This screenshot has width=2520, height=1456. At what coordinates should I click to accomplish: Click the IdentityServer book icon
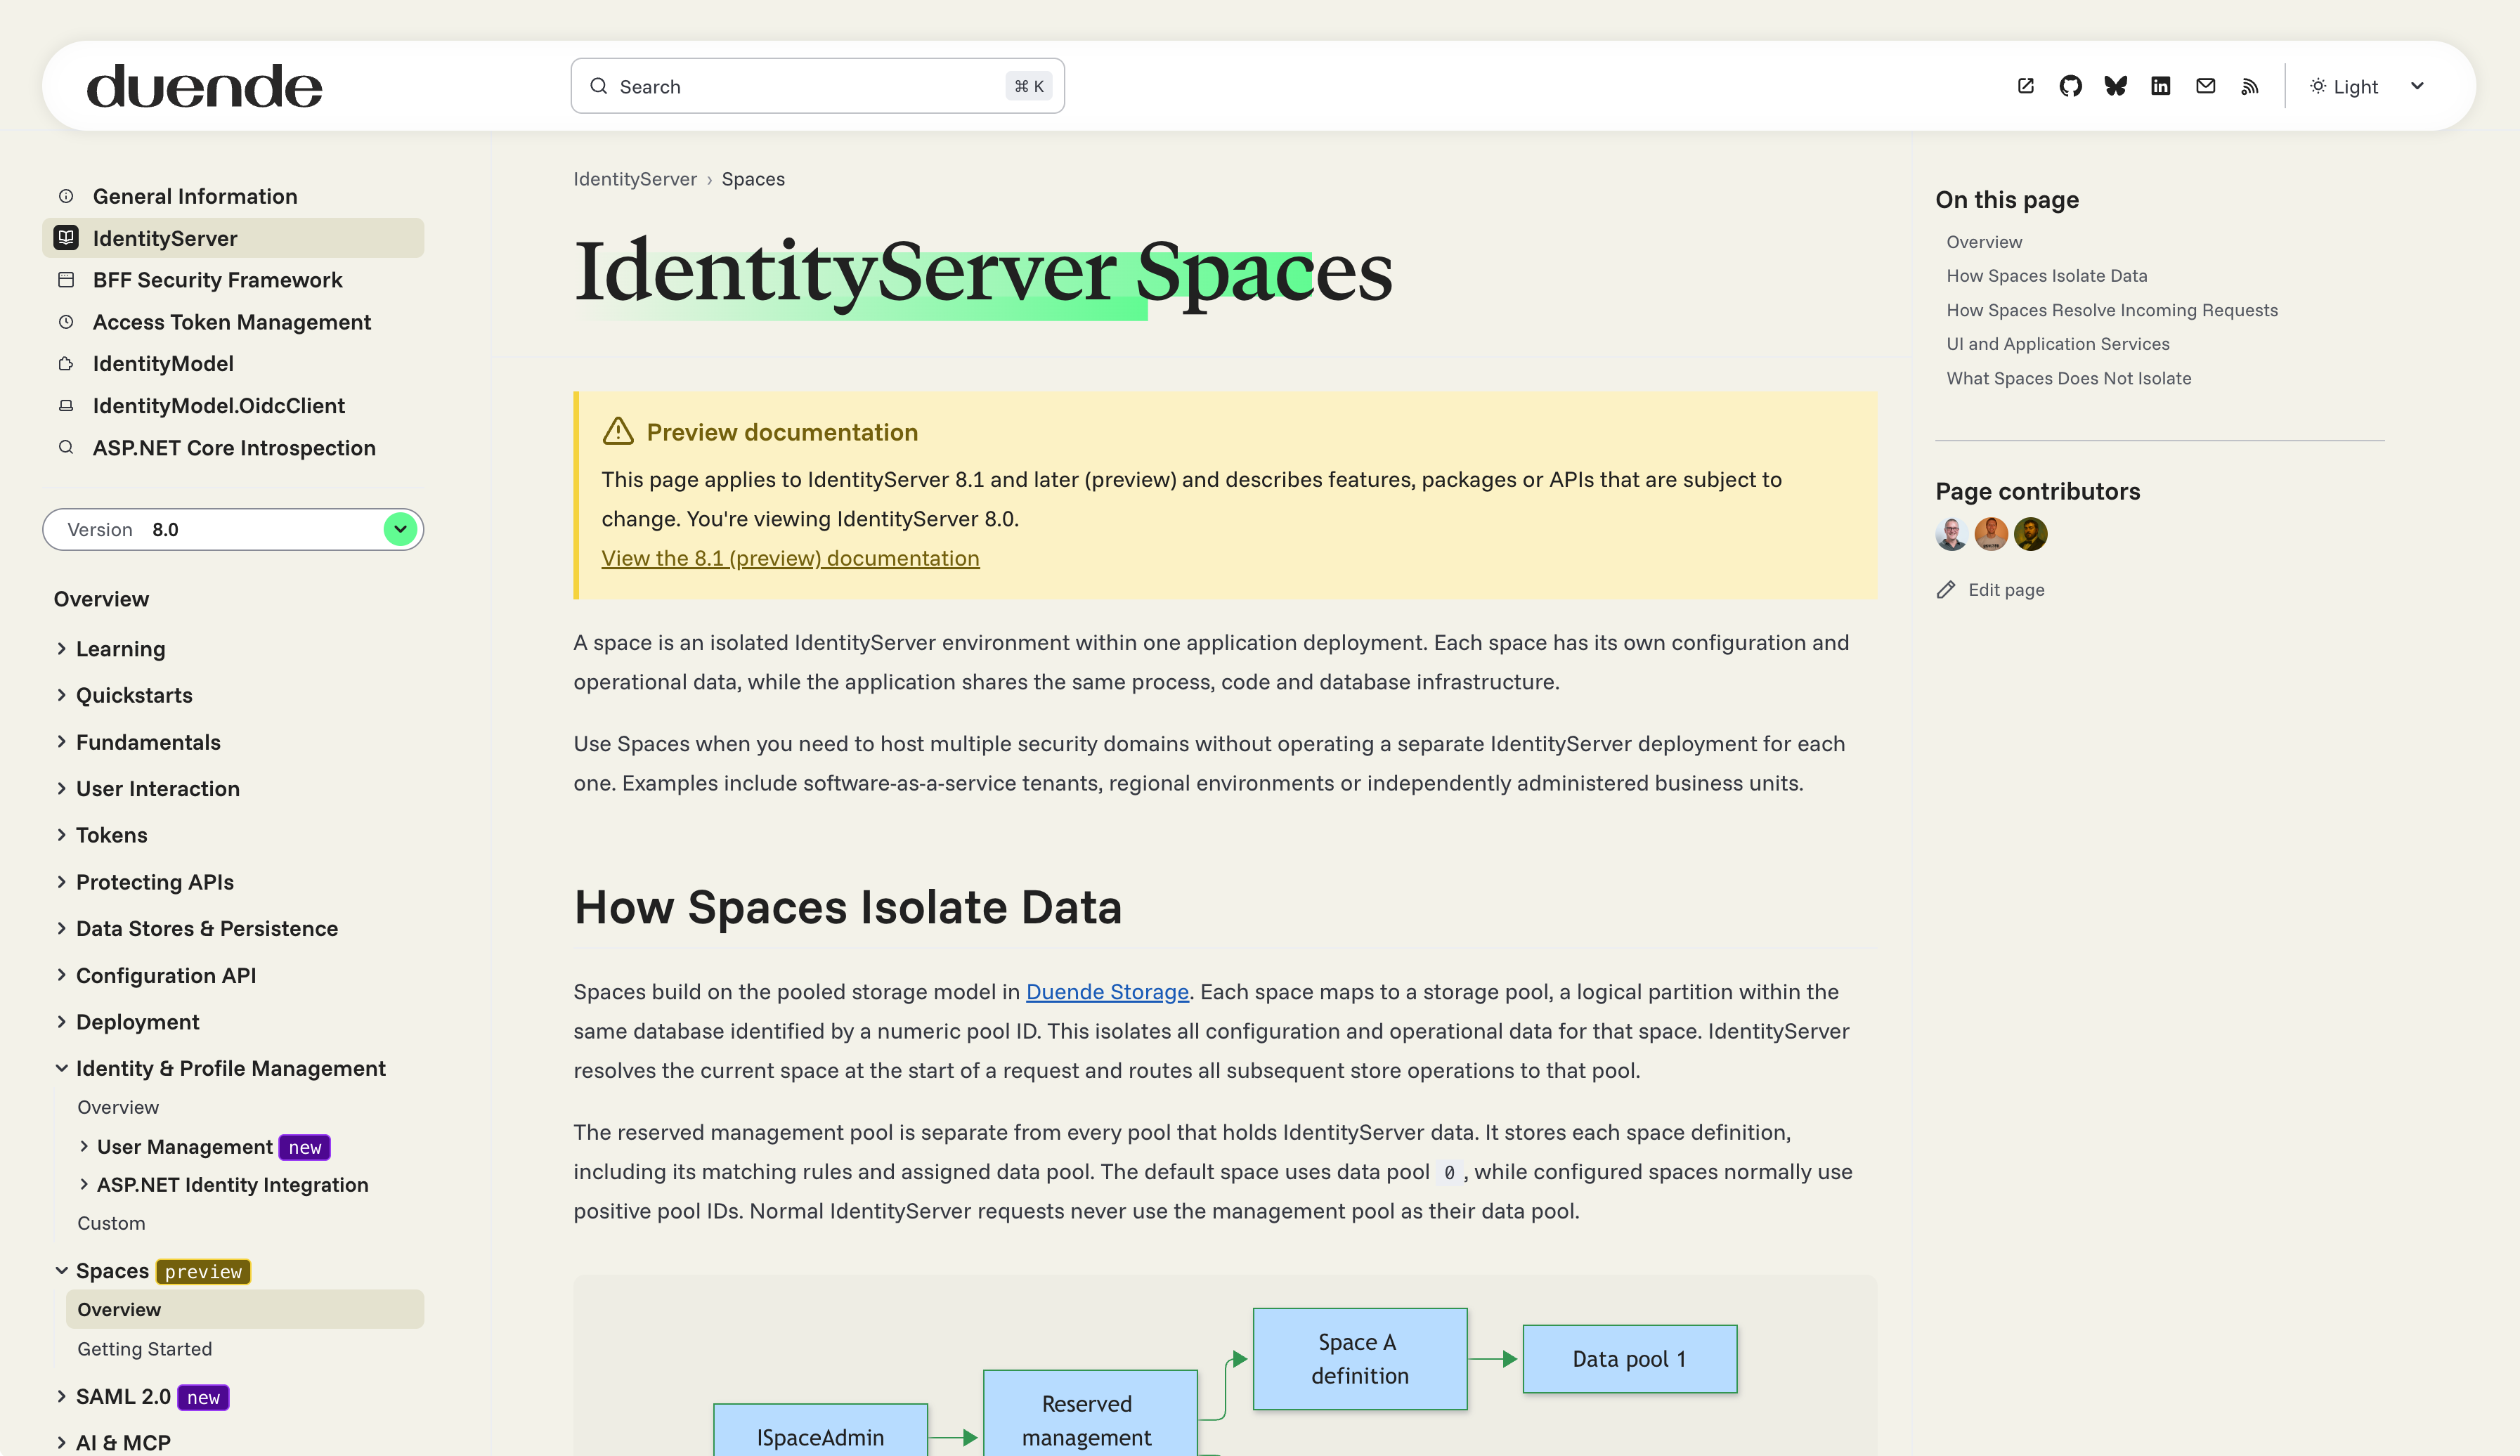pos(66,238)
